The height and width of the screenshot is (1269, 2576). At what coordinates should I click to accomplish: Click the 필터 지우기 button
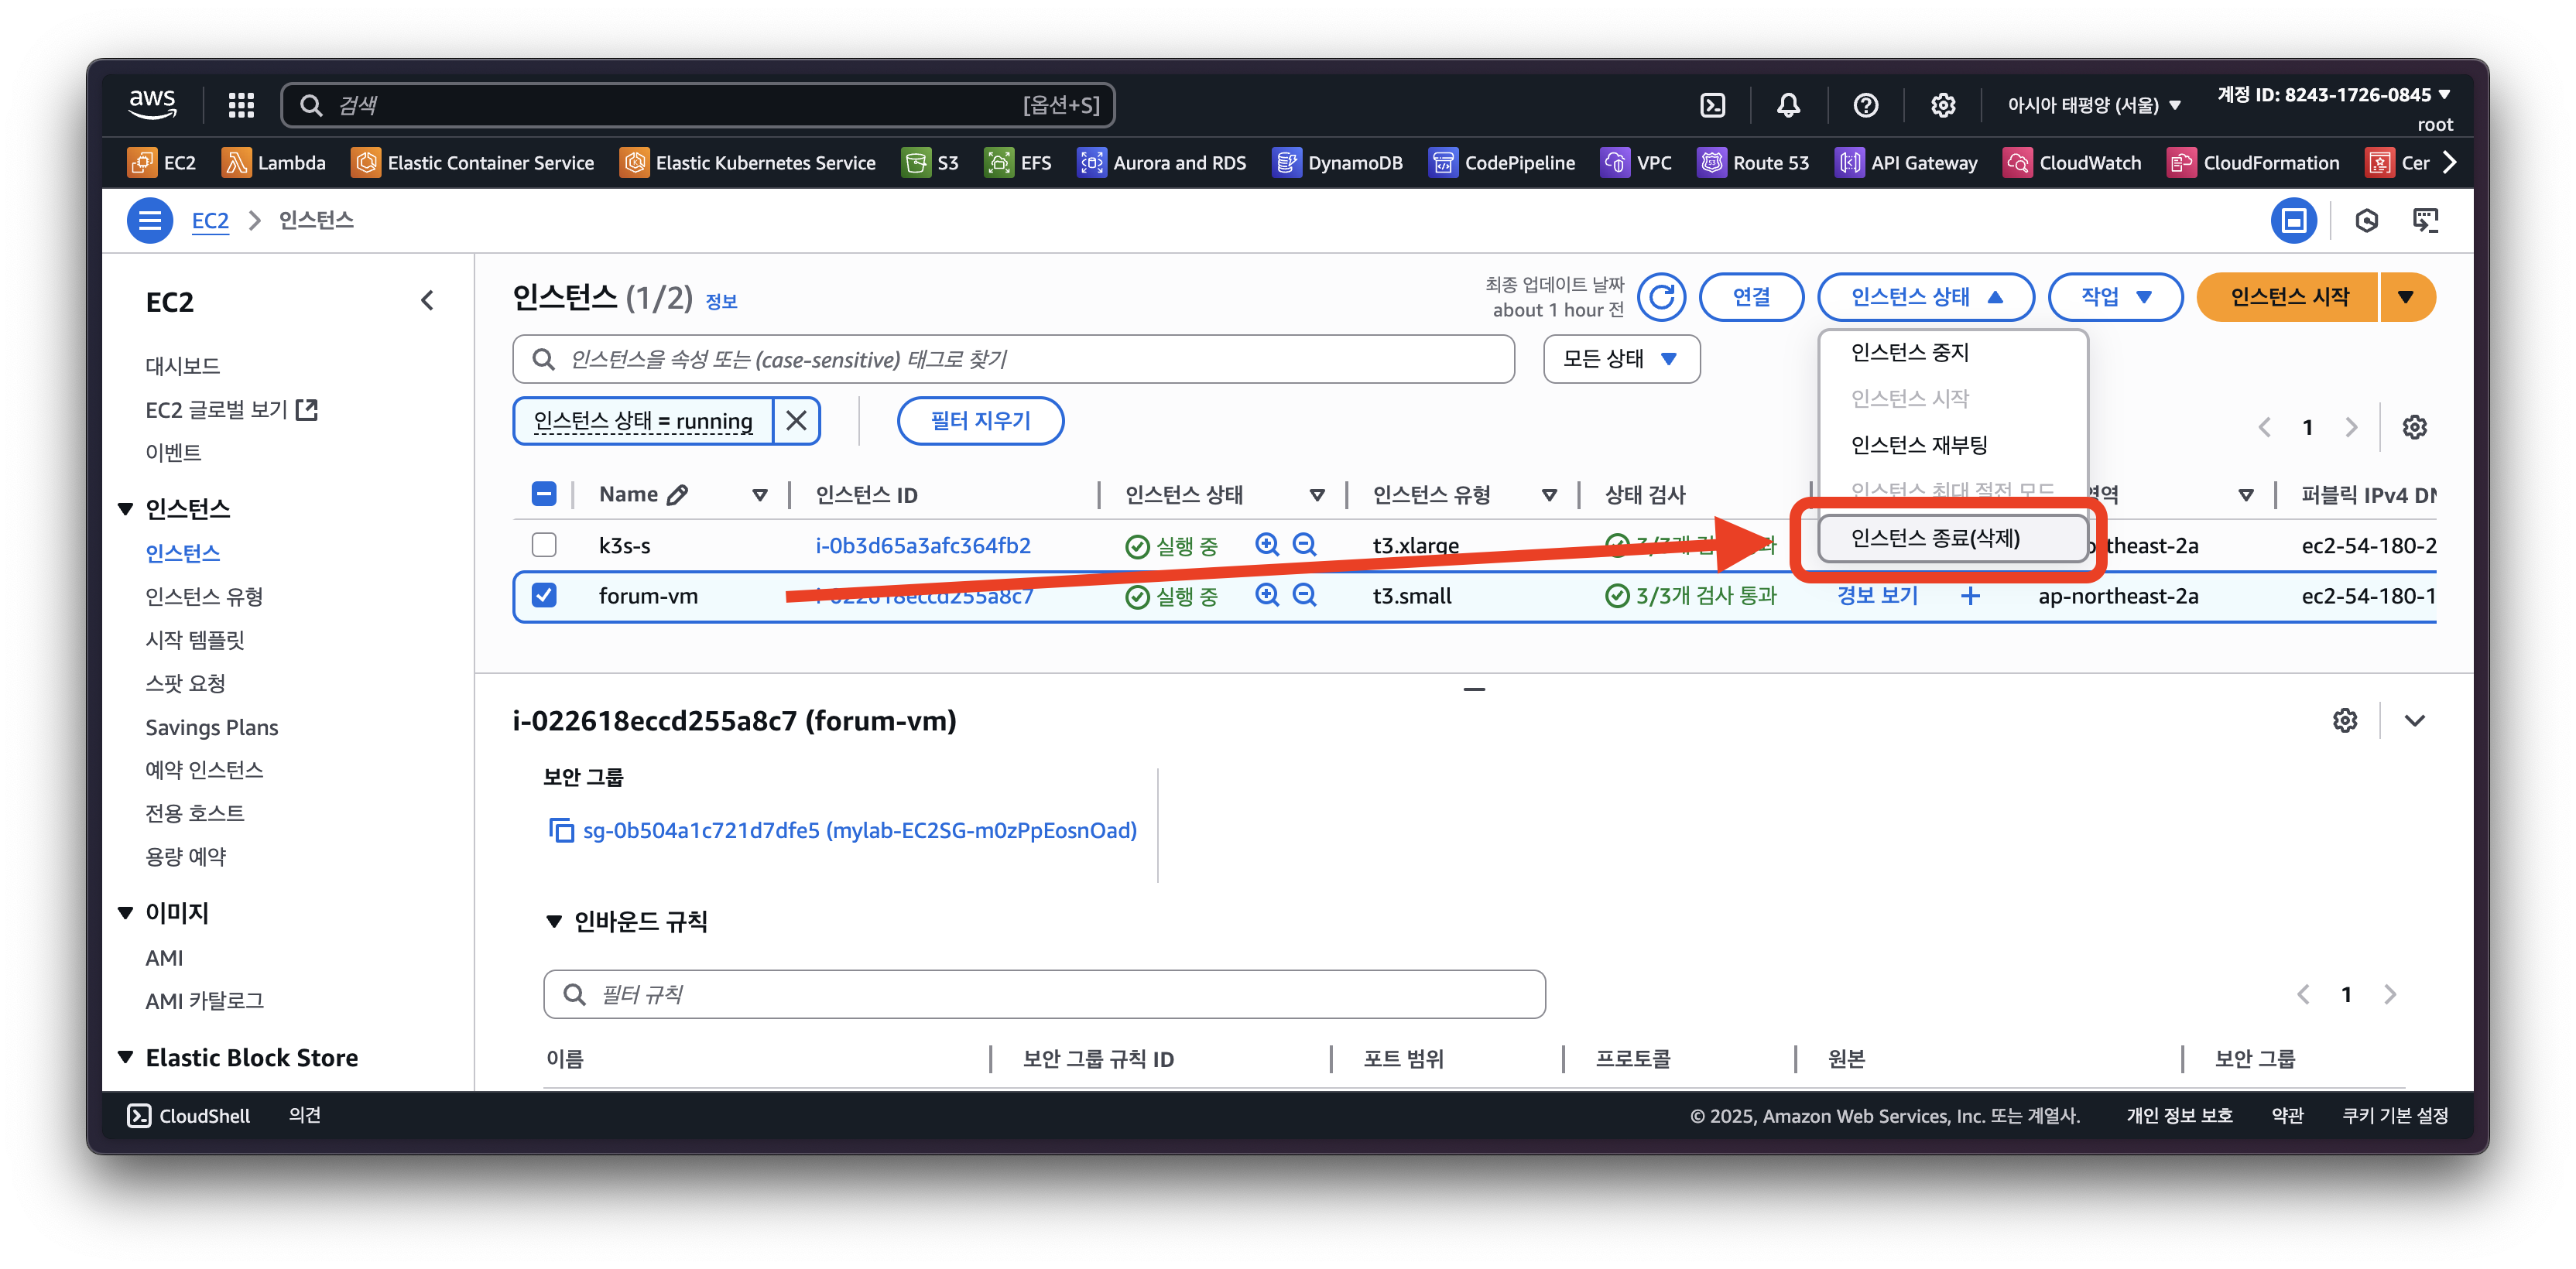[x=980, y=421]
